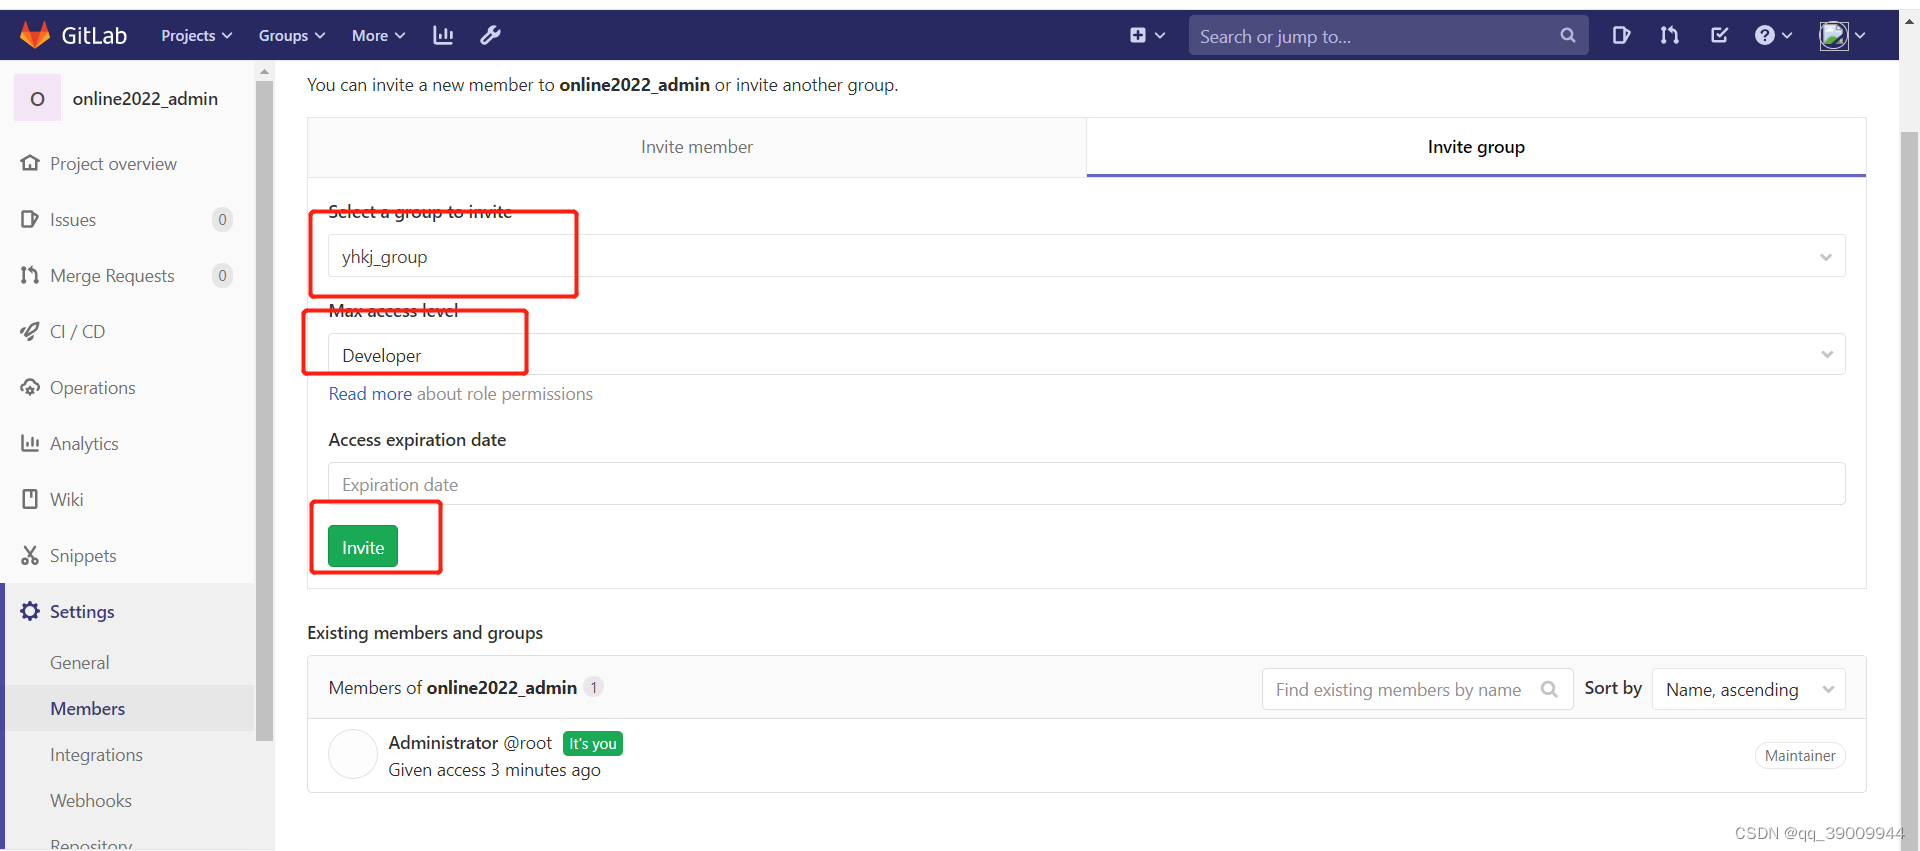Image resolution: width=1920 pixels, height=851 pixels.
Task: Expand the More dropdown menu
Action: point(378,35)
